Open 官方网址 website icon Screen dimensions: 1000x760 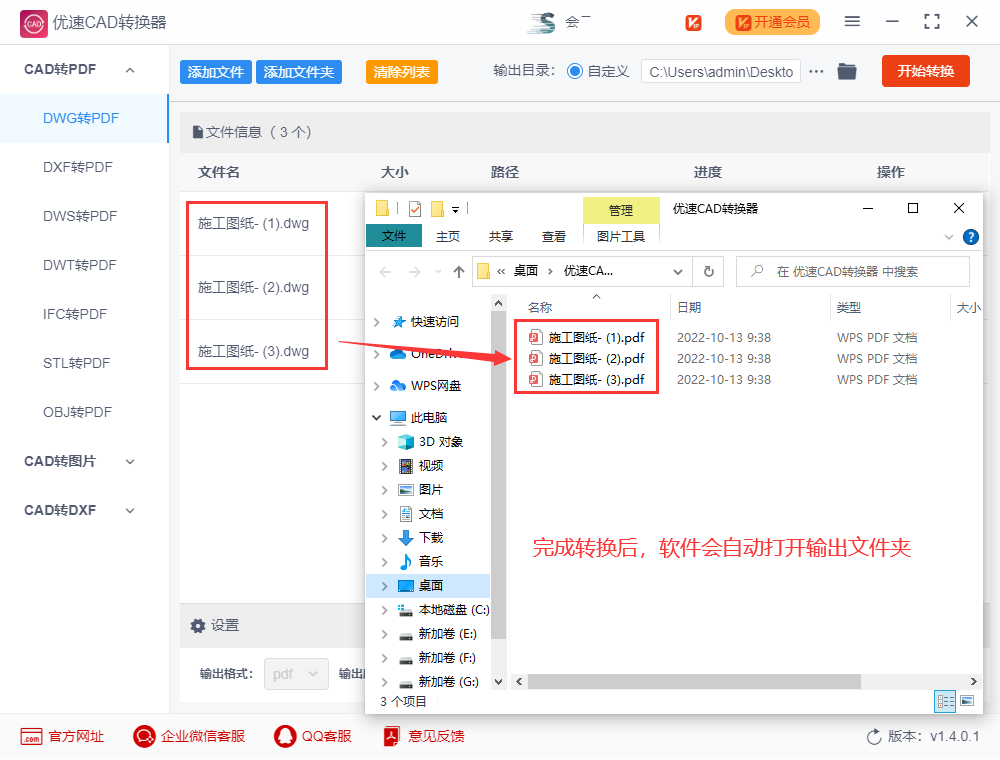click(x=31, y=736)
